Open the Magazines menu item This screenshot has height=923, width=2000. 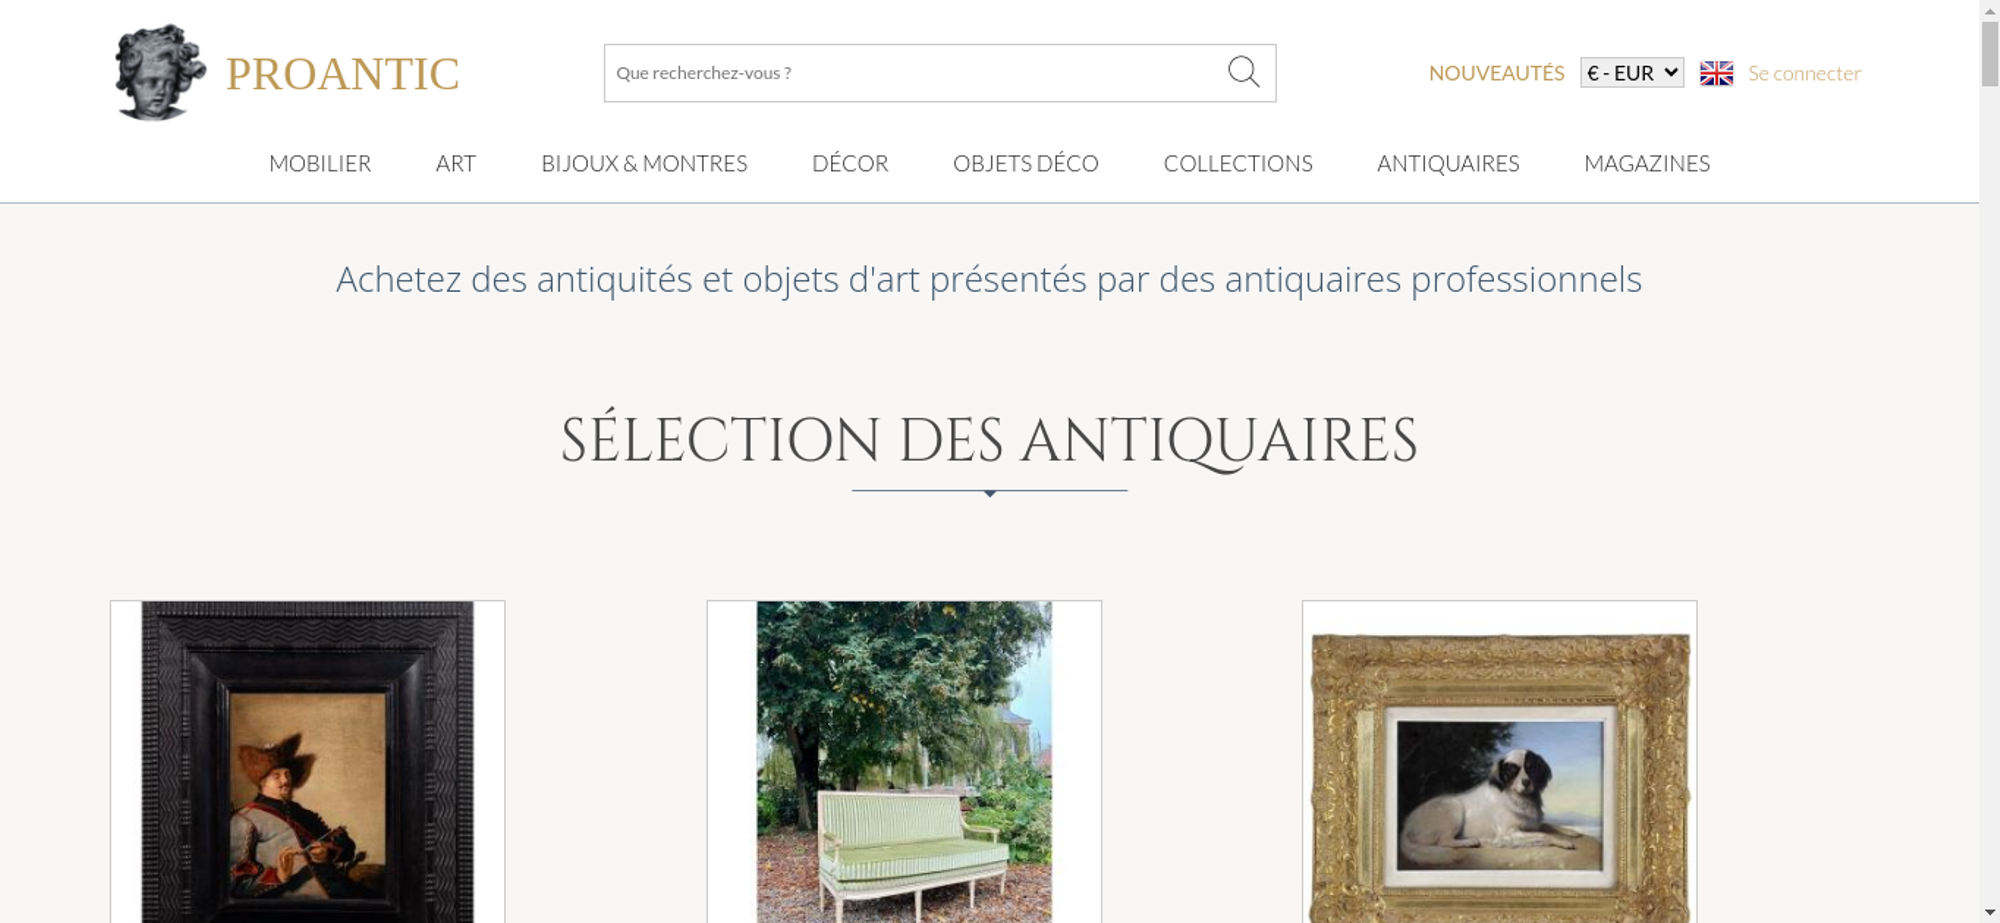click(1647, 163)
